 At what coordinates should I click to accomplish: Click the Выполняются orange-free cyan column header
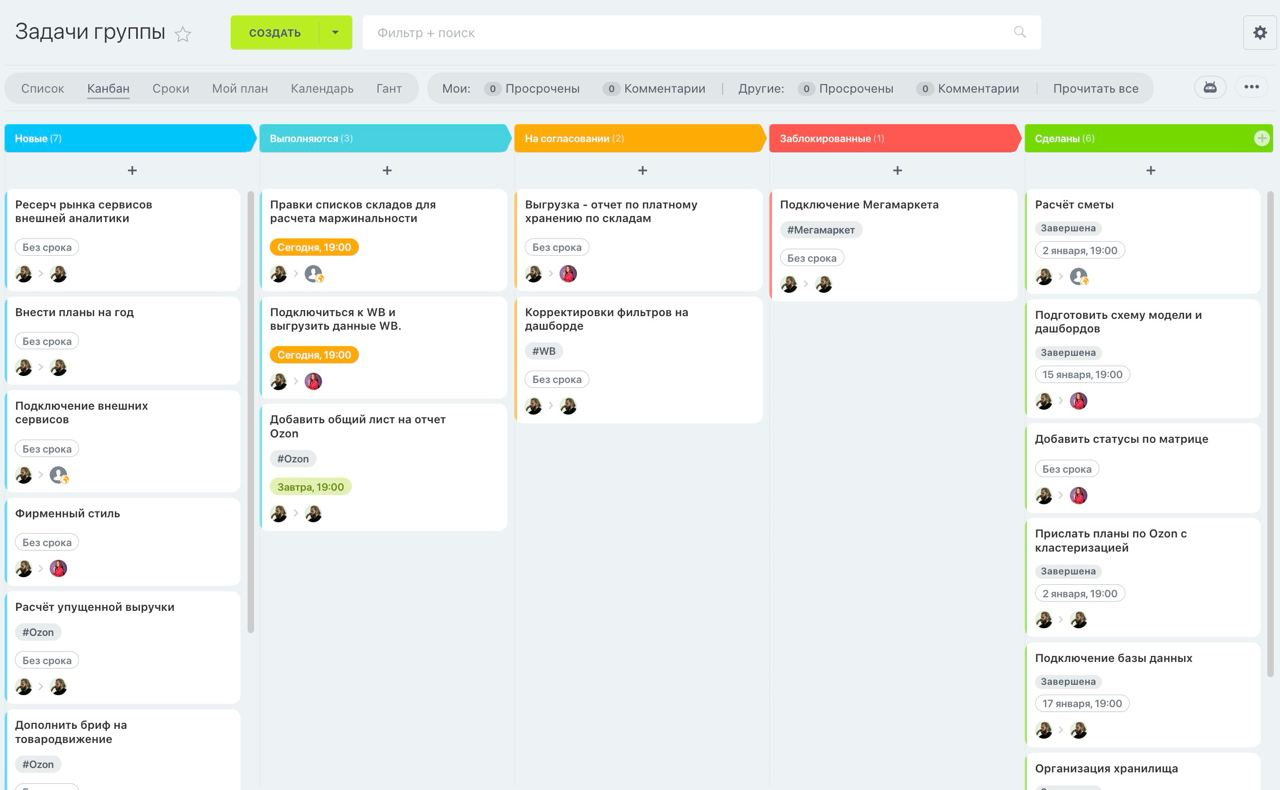pos(385,138)
